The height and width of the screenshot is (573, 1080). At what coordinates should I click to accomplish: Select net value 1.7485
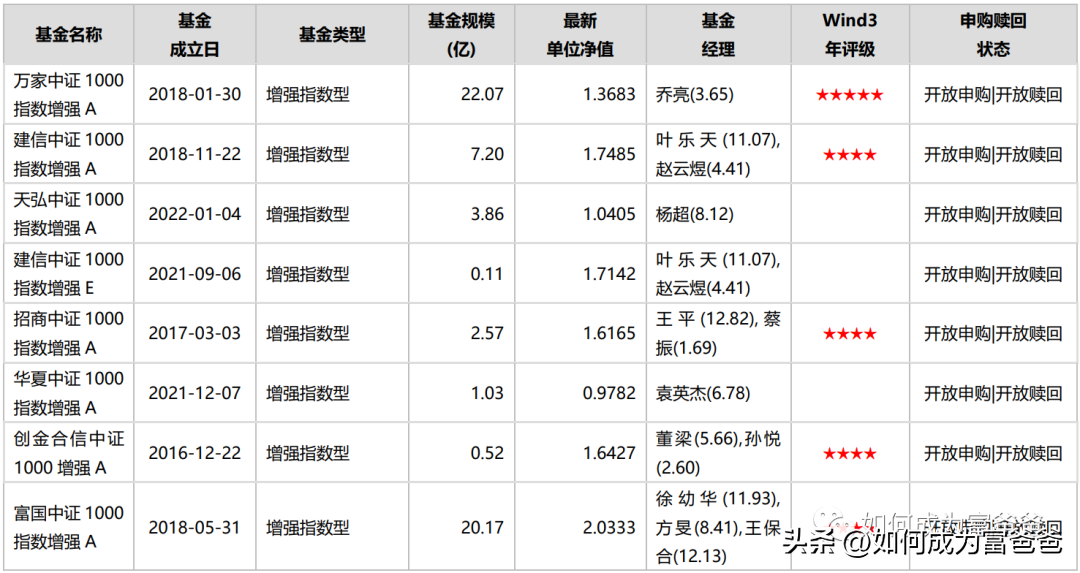(610, 154)
